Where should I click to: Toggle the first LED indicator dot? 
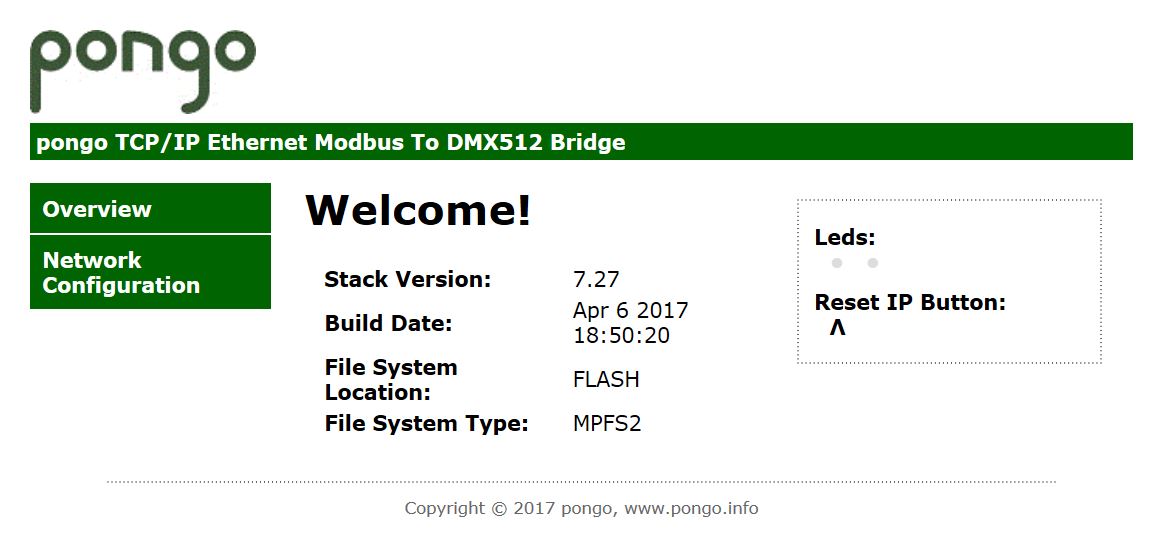pos(837,263)
